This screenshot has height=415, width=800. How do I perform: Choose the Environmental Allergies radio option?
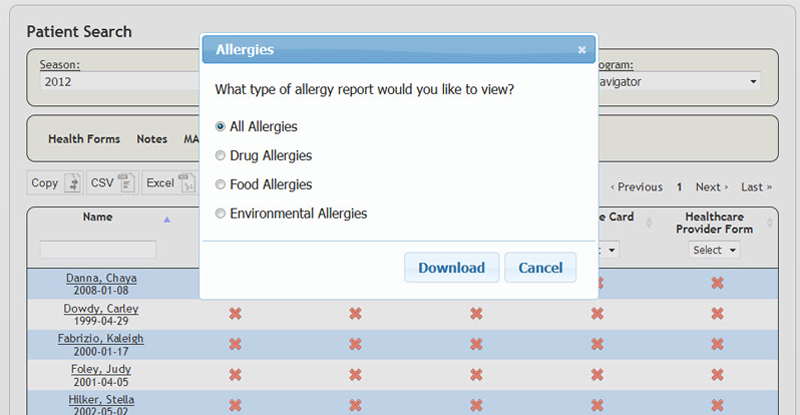(221, 214)
